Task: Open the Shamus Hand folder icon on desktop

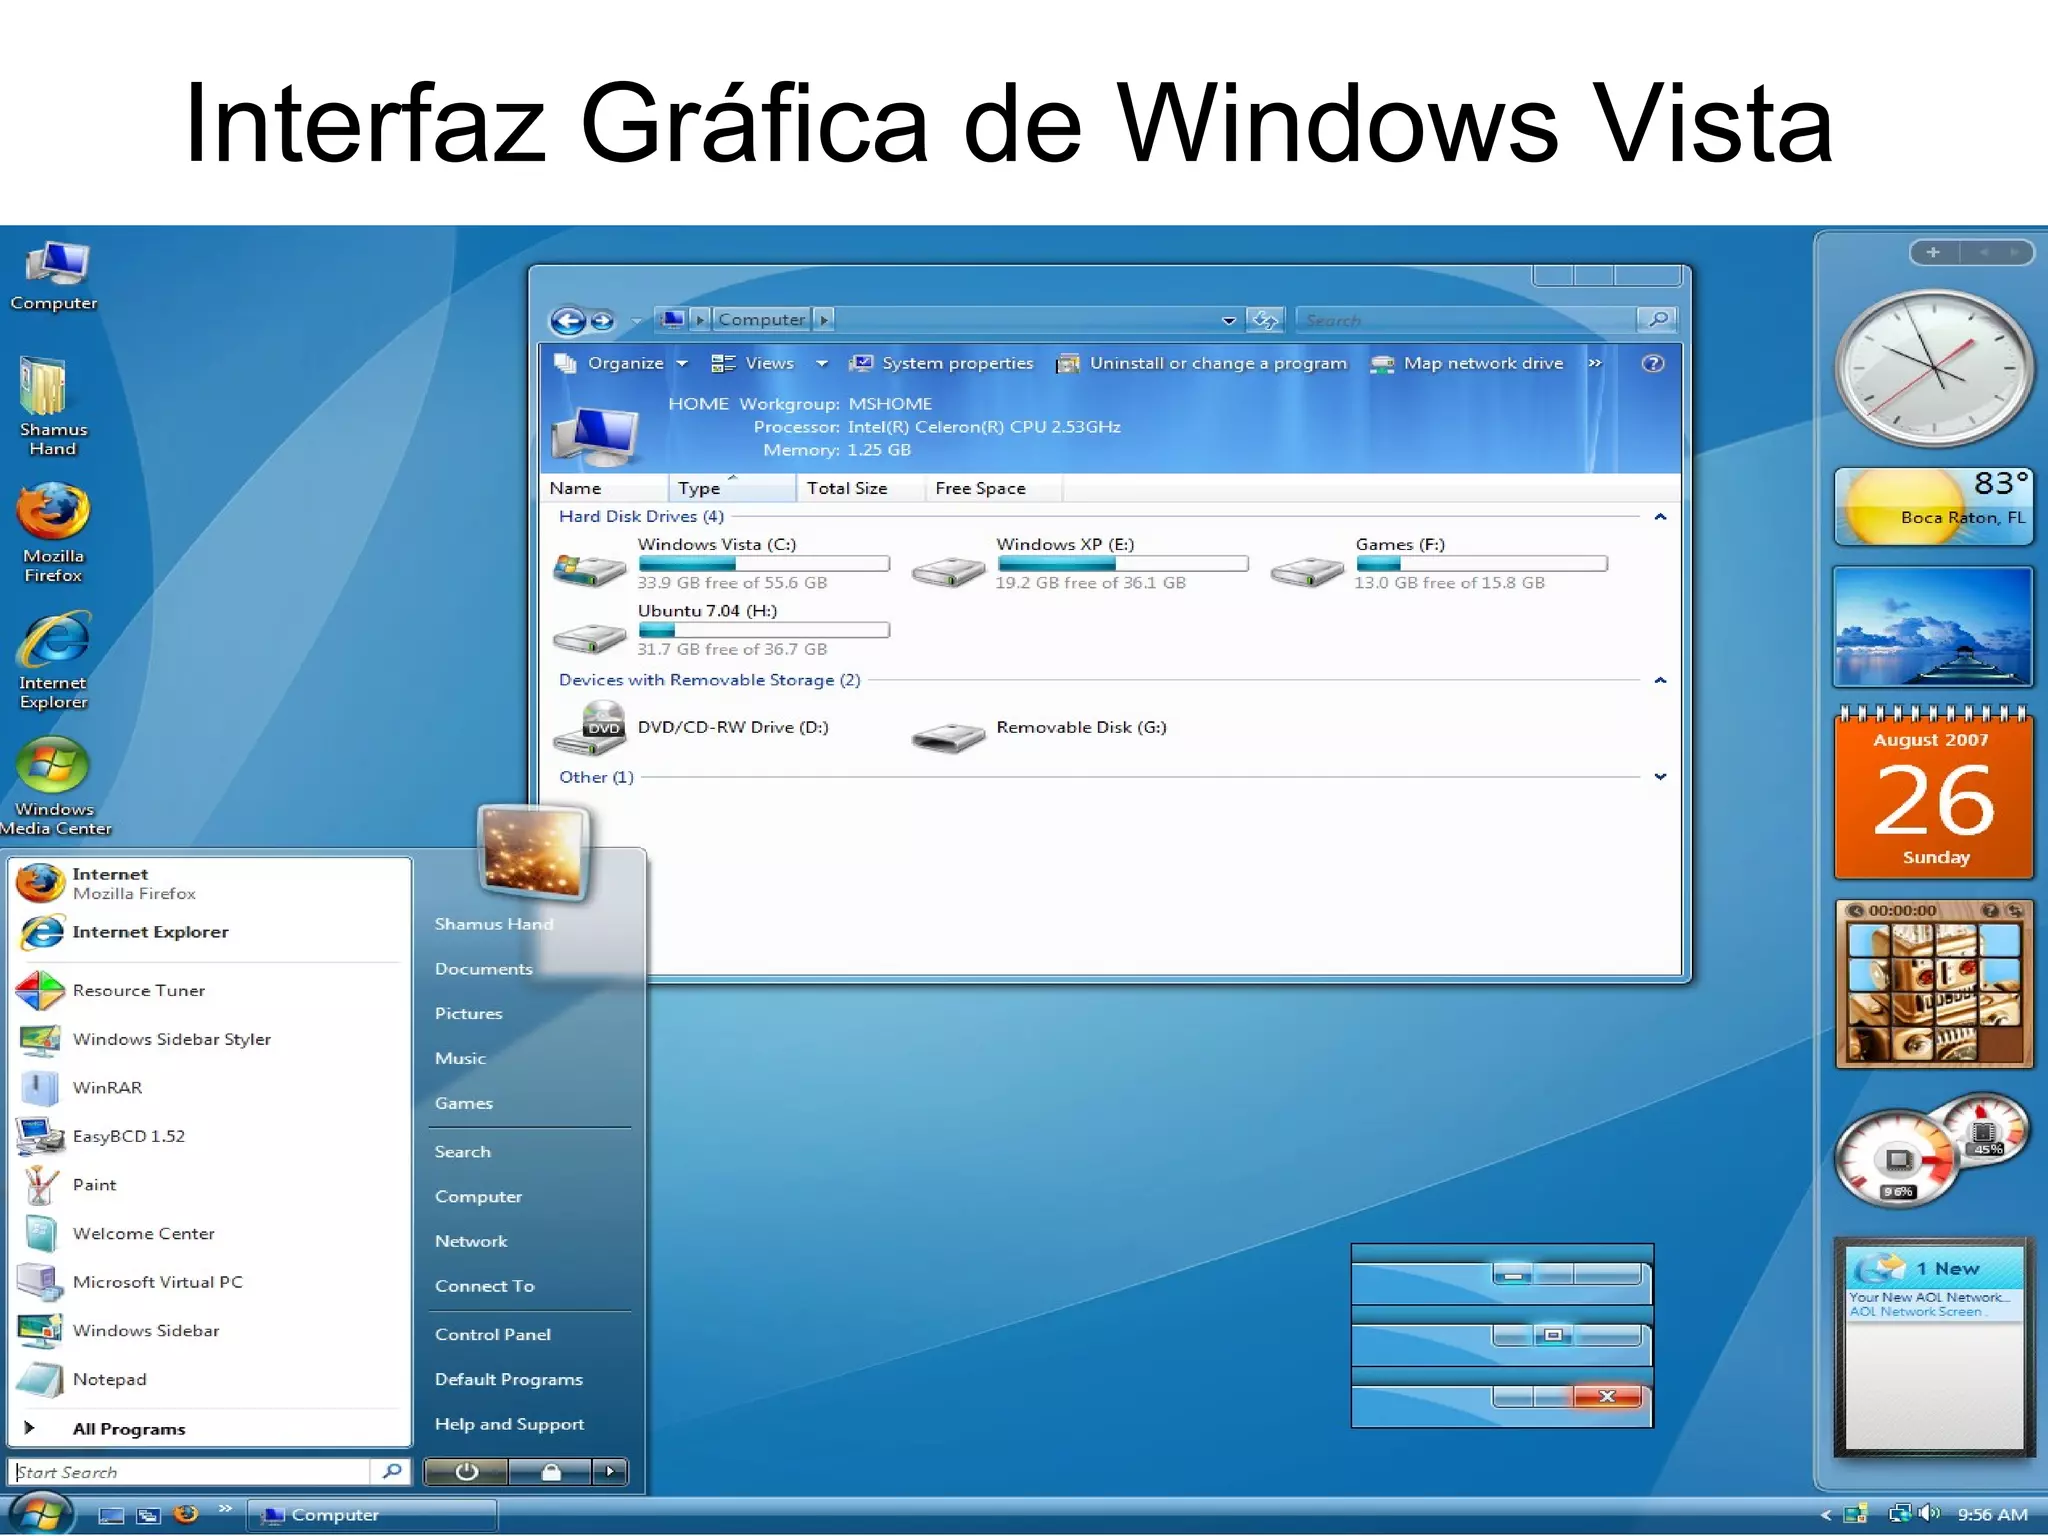Action: (x=52, y=406)
